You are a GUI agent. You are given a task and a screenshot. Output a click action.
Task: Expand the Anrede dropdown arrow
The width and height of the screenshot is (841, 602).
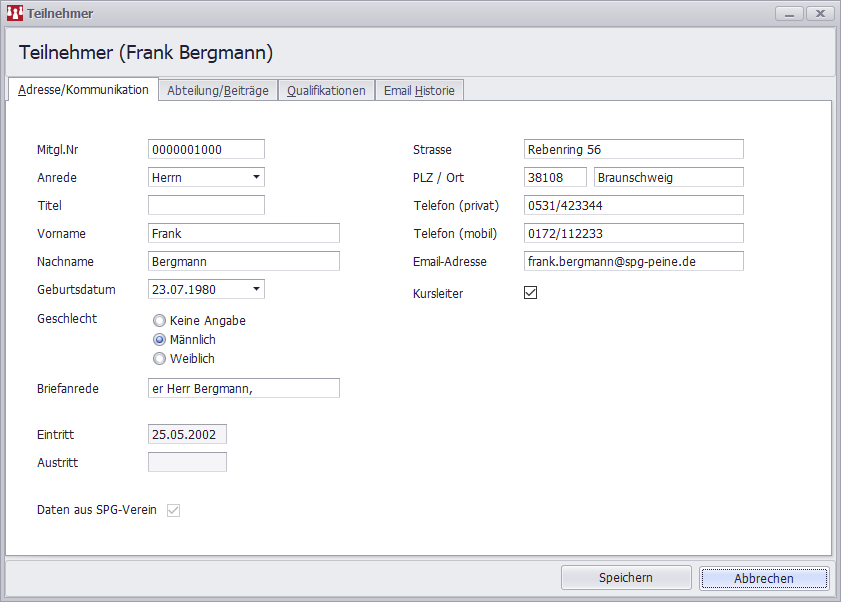click(256, 177)
